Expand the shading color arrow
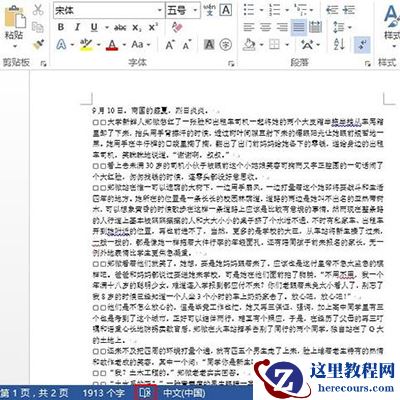The height and width of the screenshot is (400, 400). click(x=261, y=45)
